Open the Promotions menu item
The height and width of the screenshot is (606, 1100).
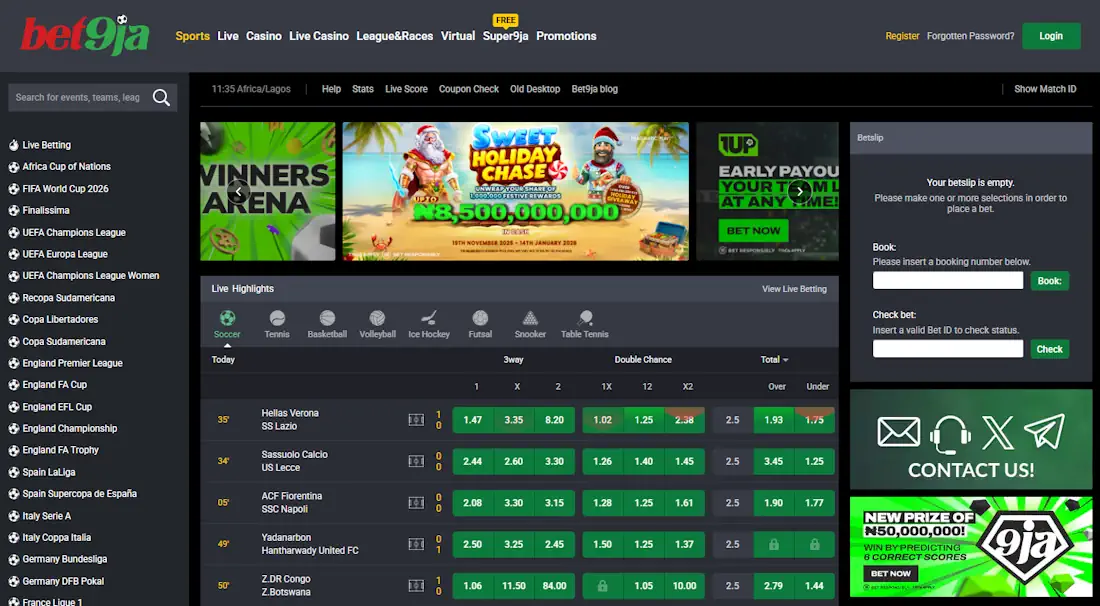pyautogui.click(x=566, y=36)
